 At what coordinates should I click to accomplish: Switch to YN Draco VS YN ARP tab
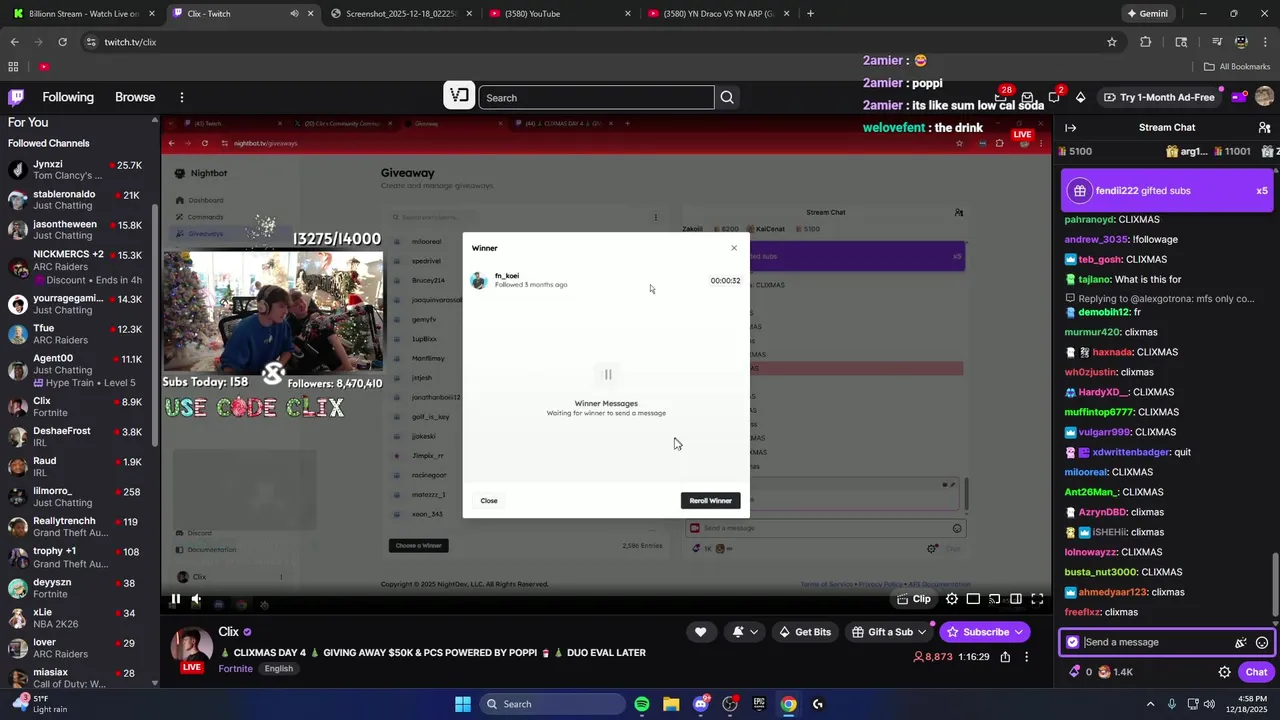[719, 14]
